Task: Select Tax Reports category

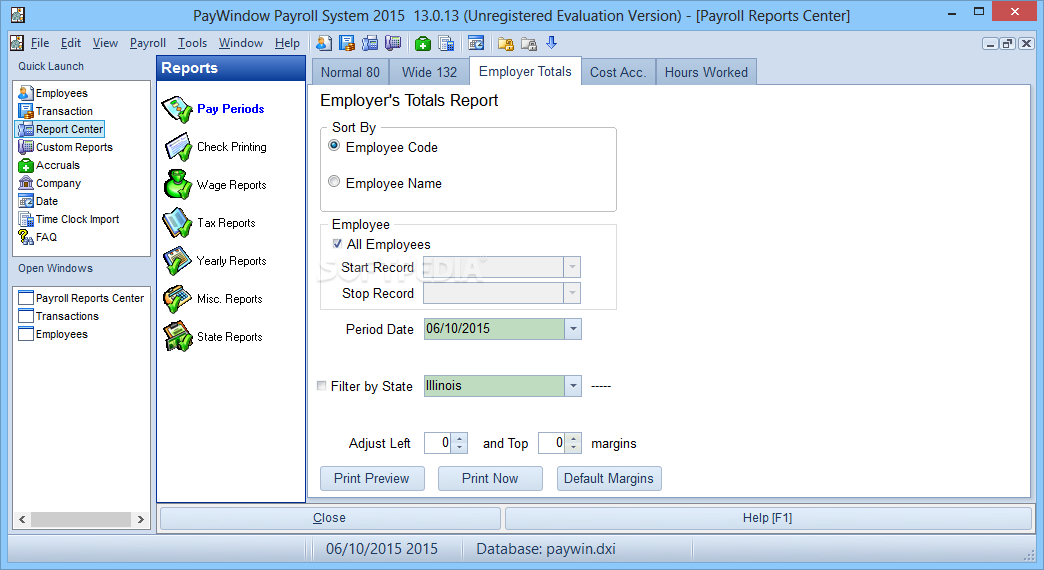Action: pos(210,223)
